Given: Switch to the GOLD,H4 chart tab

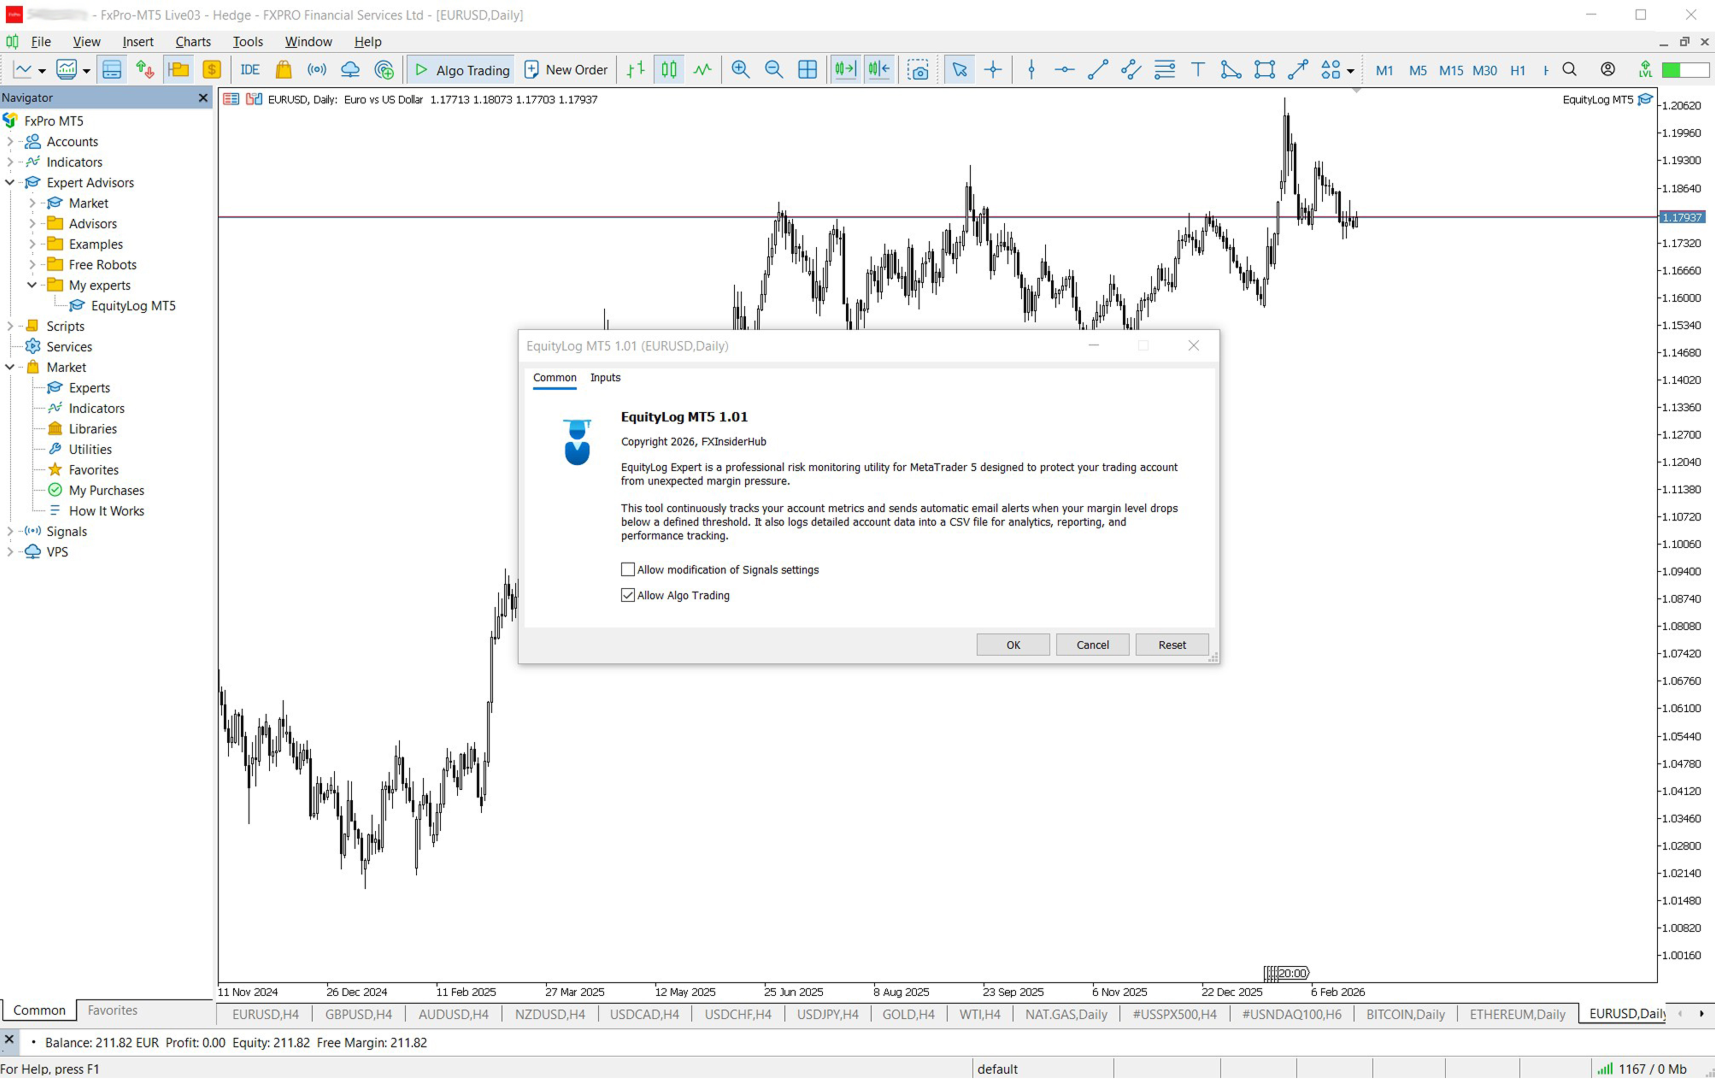Looking at the screenshot, I should (x=908, y=1015).
